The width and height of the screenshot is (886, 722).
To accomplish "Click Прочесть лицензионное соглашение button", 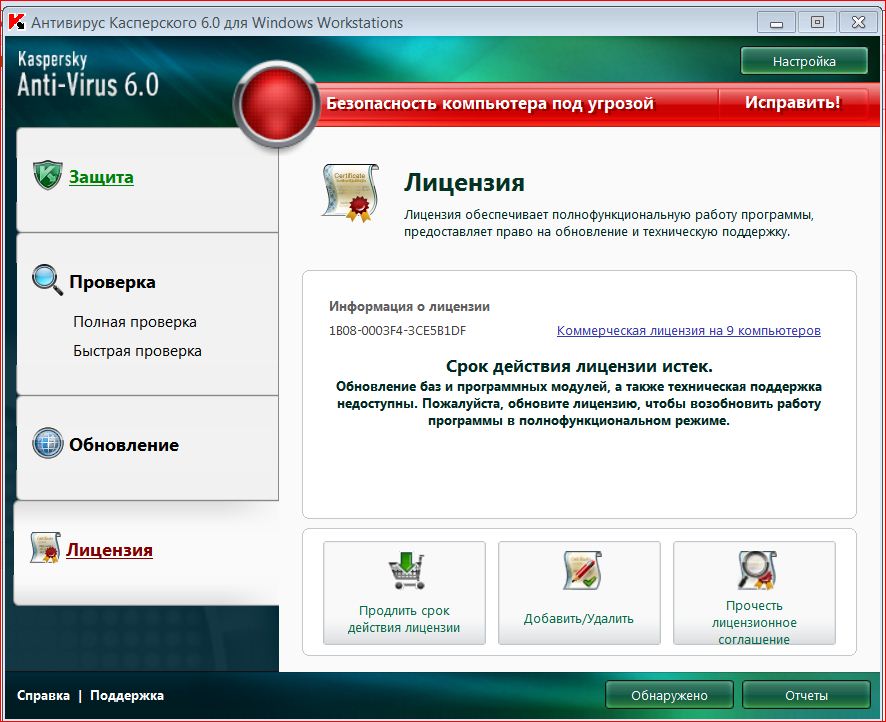I will click(x=754, y=593).
